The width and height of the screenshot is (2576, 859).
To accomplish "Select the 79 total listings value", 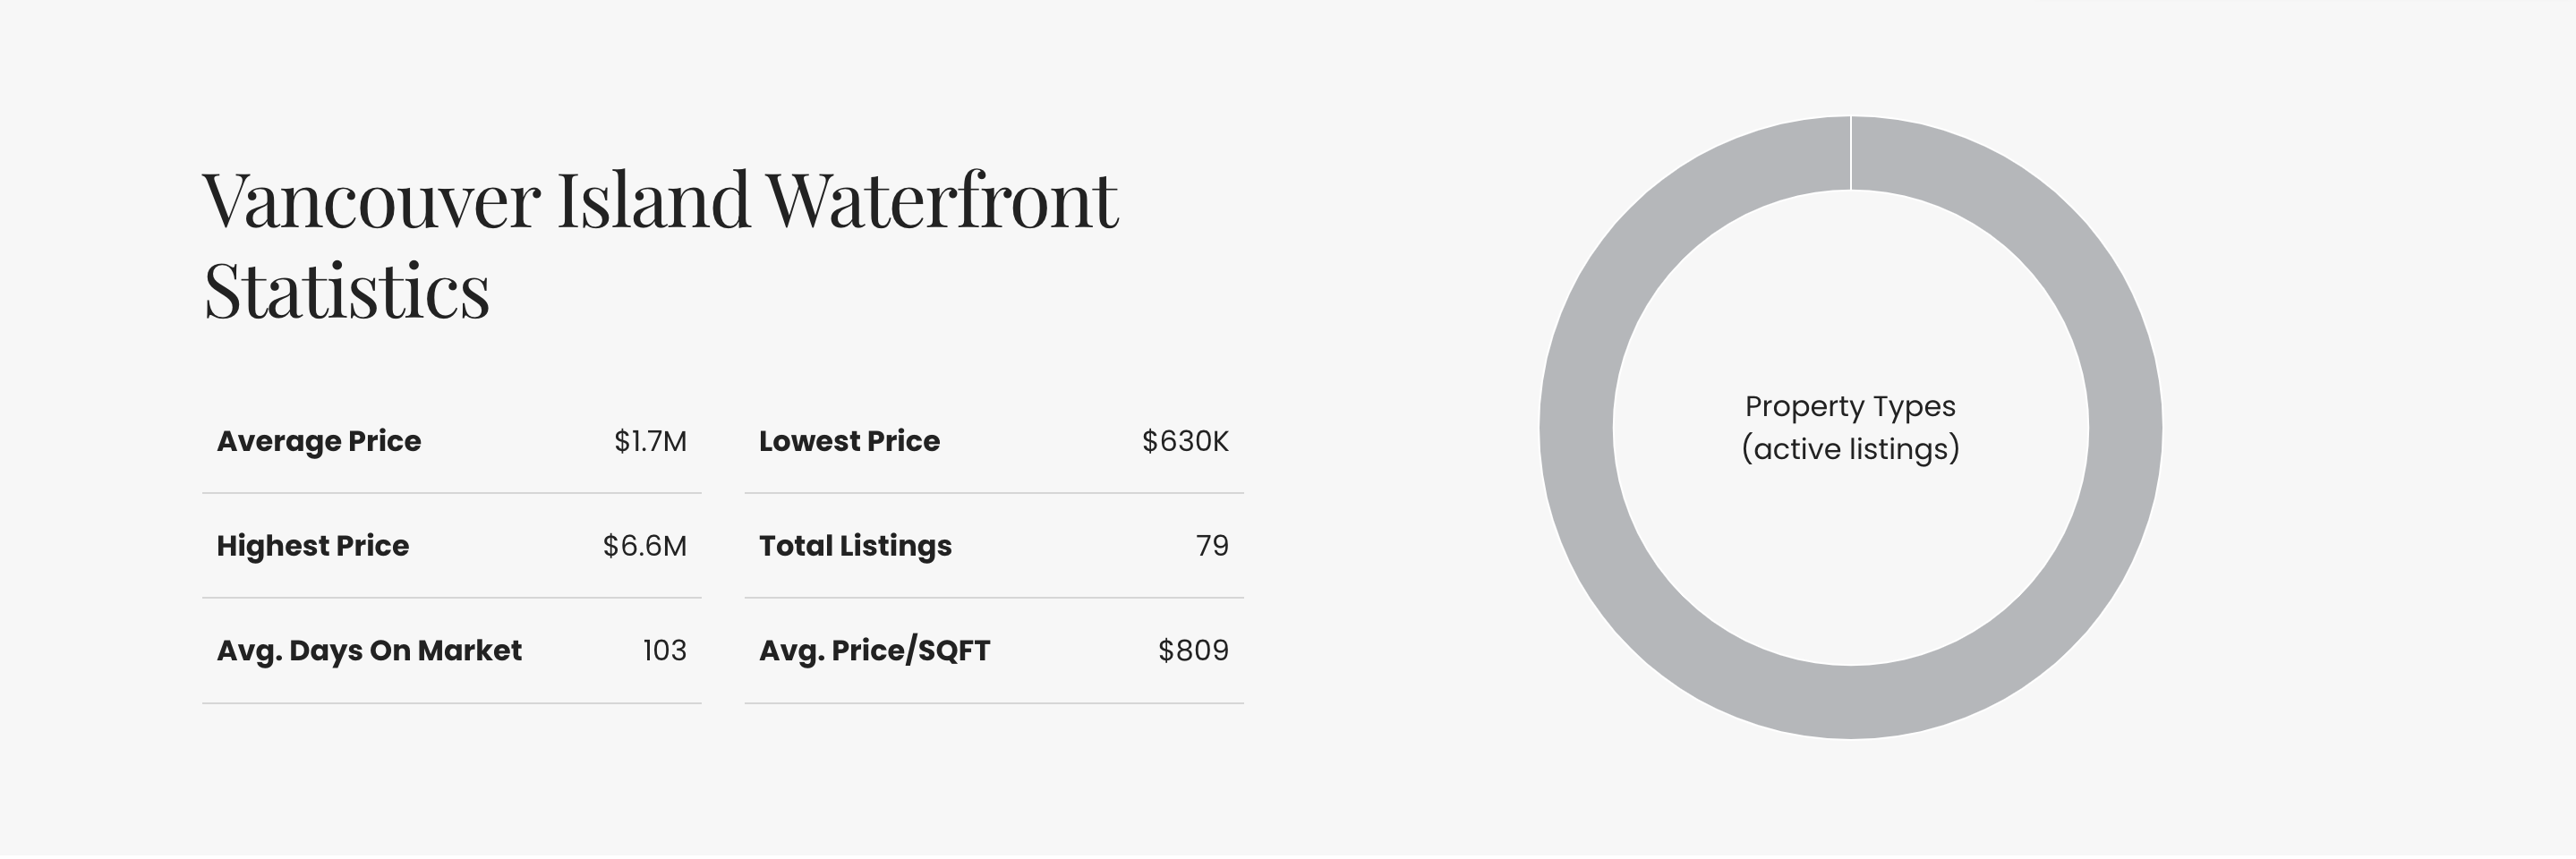I will [x=1212, y=546].
